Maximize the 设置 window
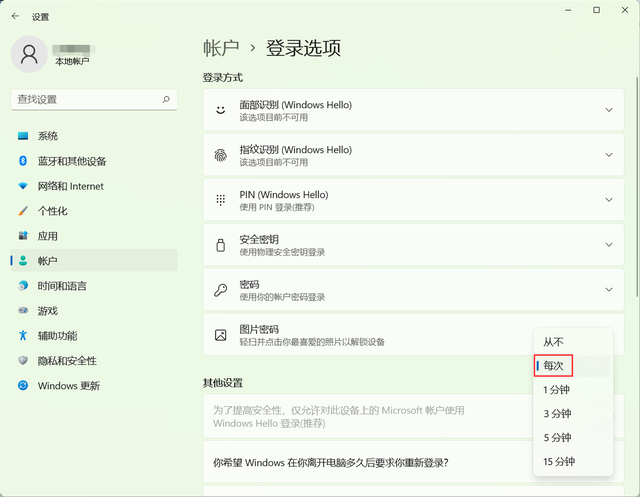 pos(596,10)
